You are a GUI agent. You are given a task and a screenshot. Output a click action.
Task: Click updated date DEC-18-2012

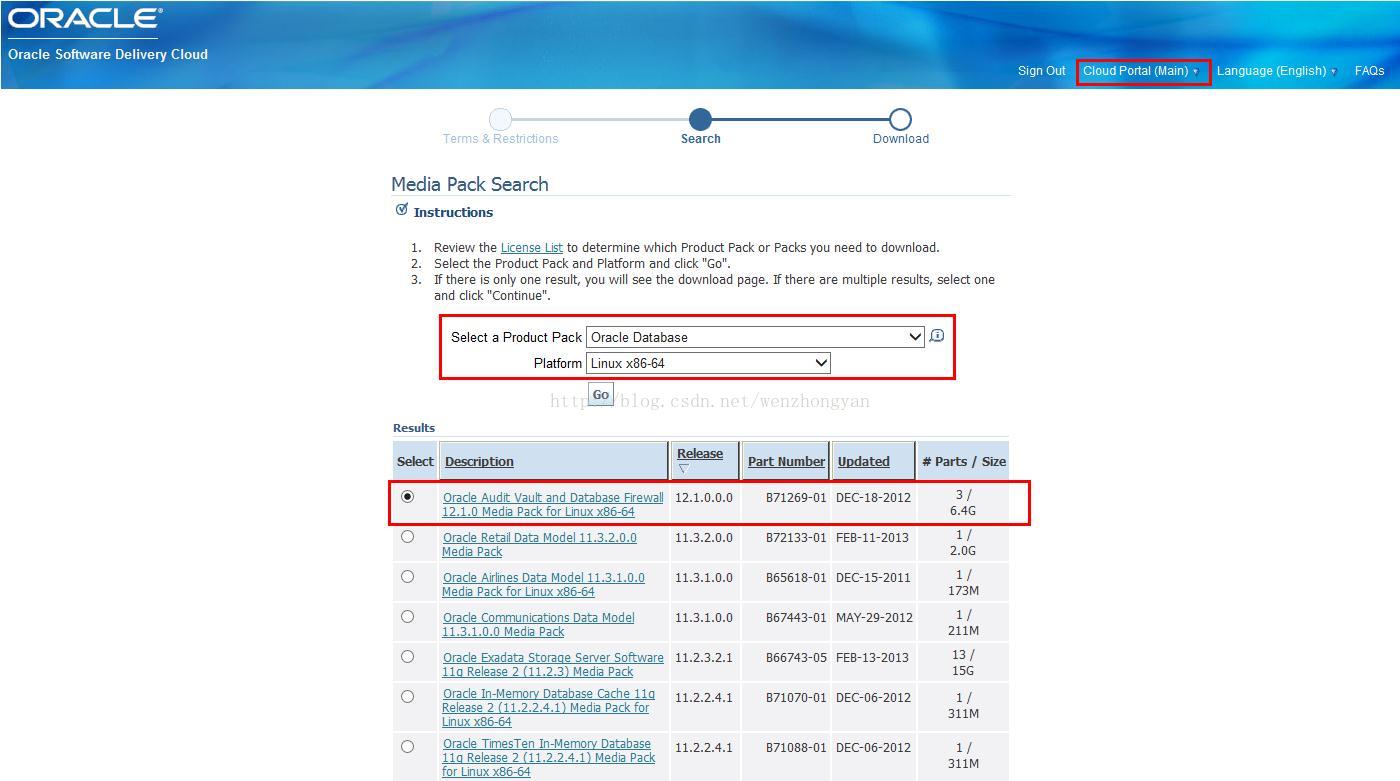pos(873,497)
